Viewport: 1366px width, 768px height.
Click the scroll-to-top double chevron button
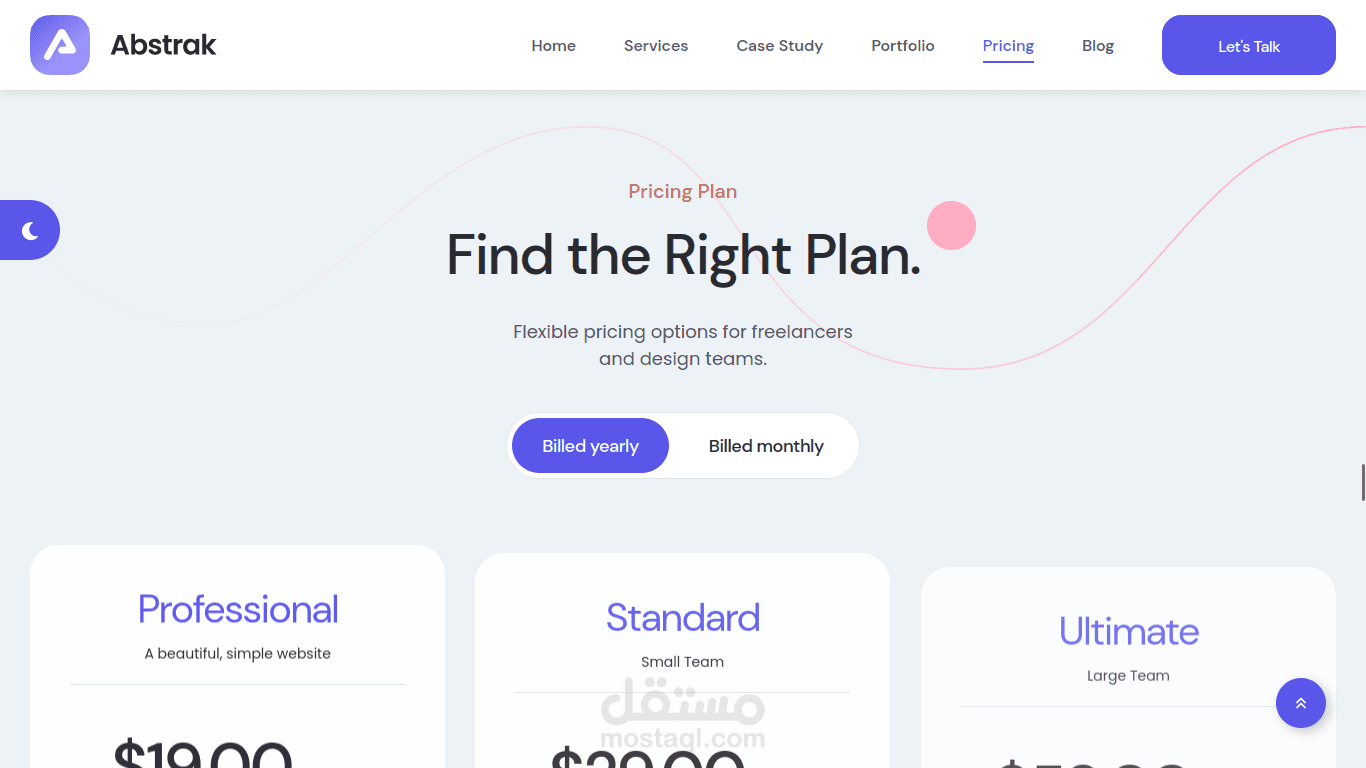click(1300, 703)
